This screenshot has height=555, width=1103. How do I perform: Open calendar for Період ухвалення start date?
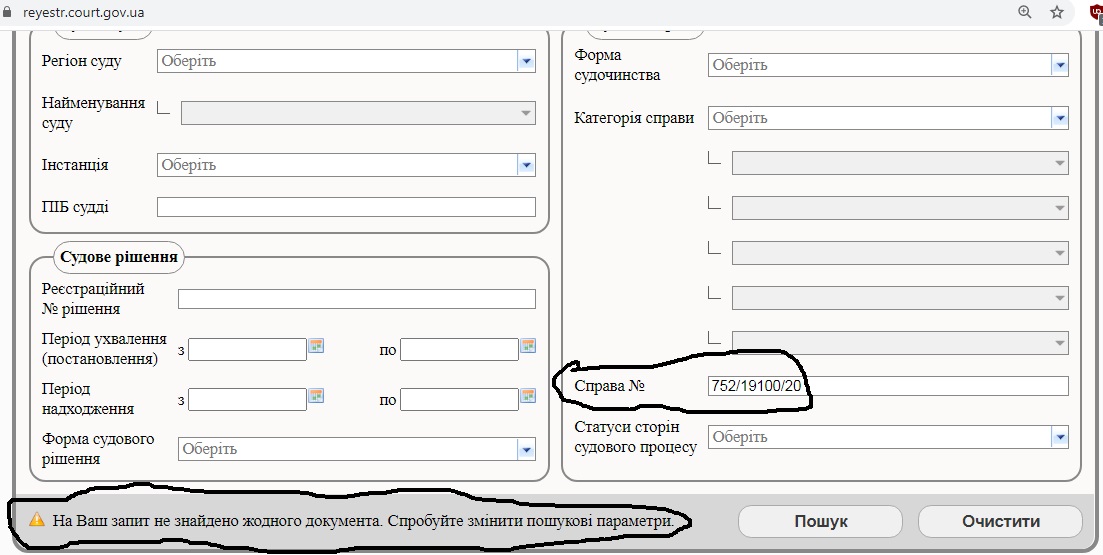coord(317,347)
